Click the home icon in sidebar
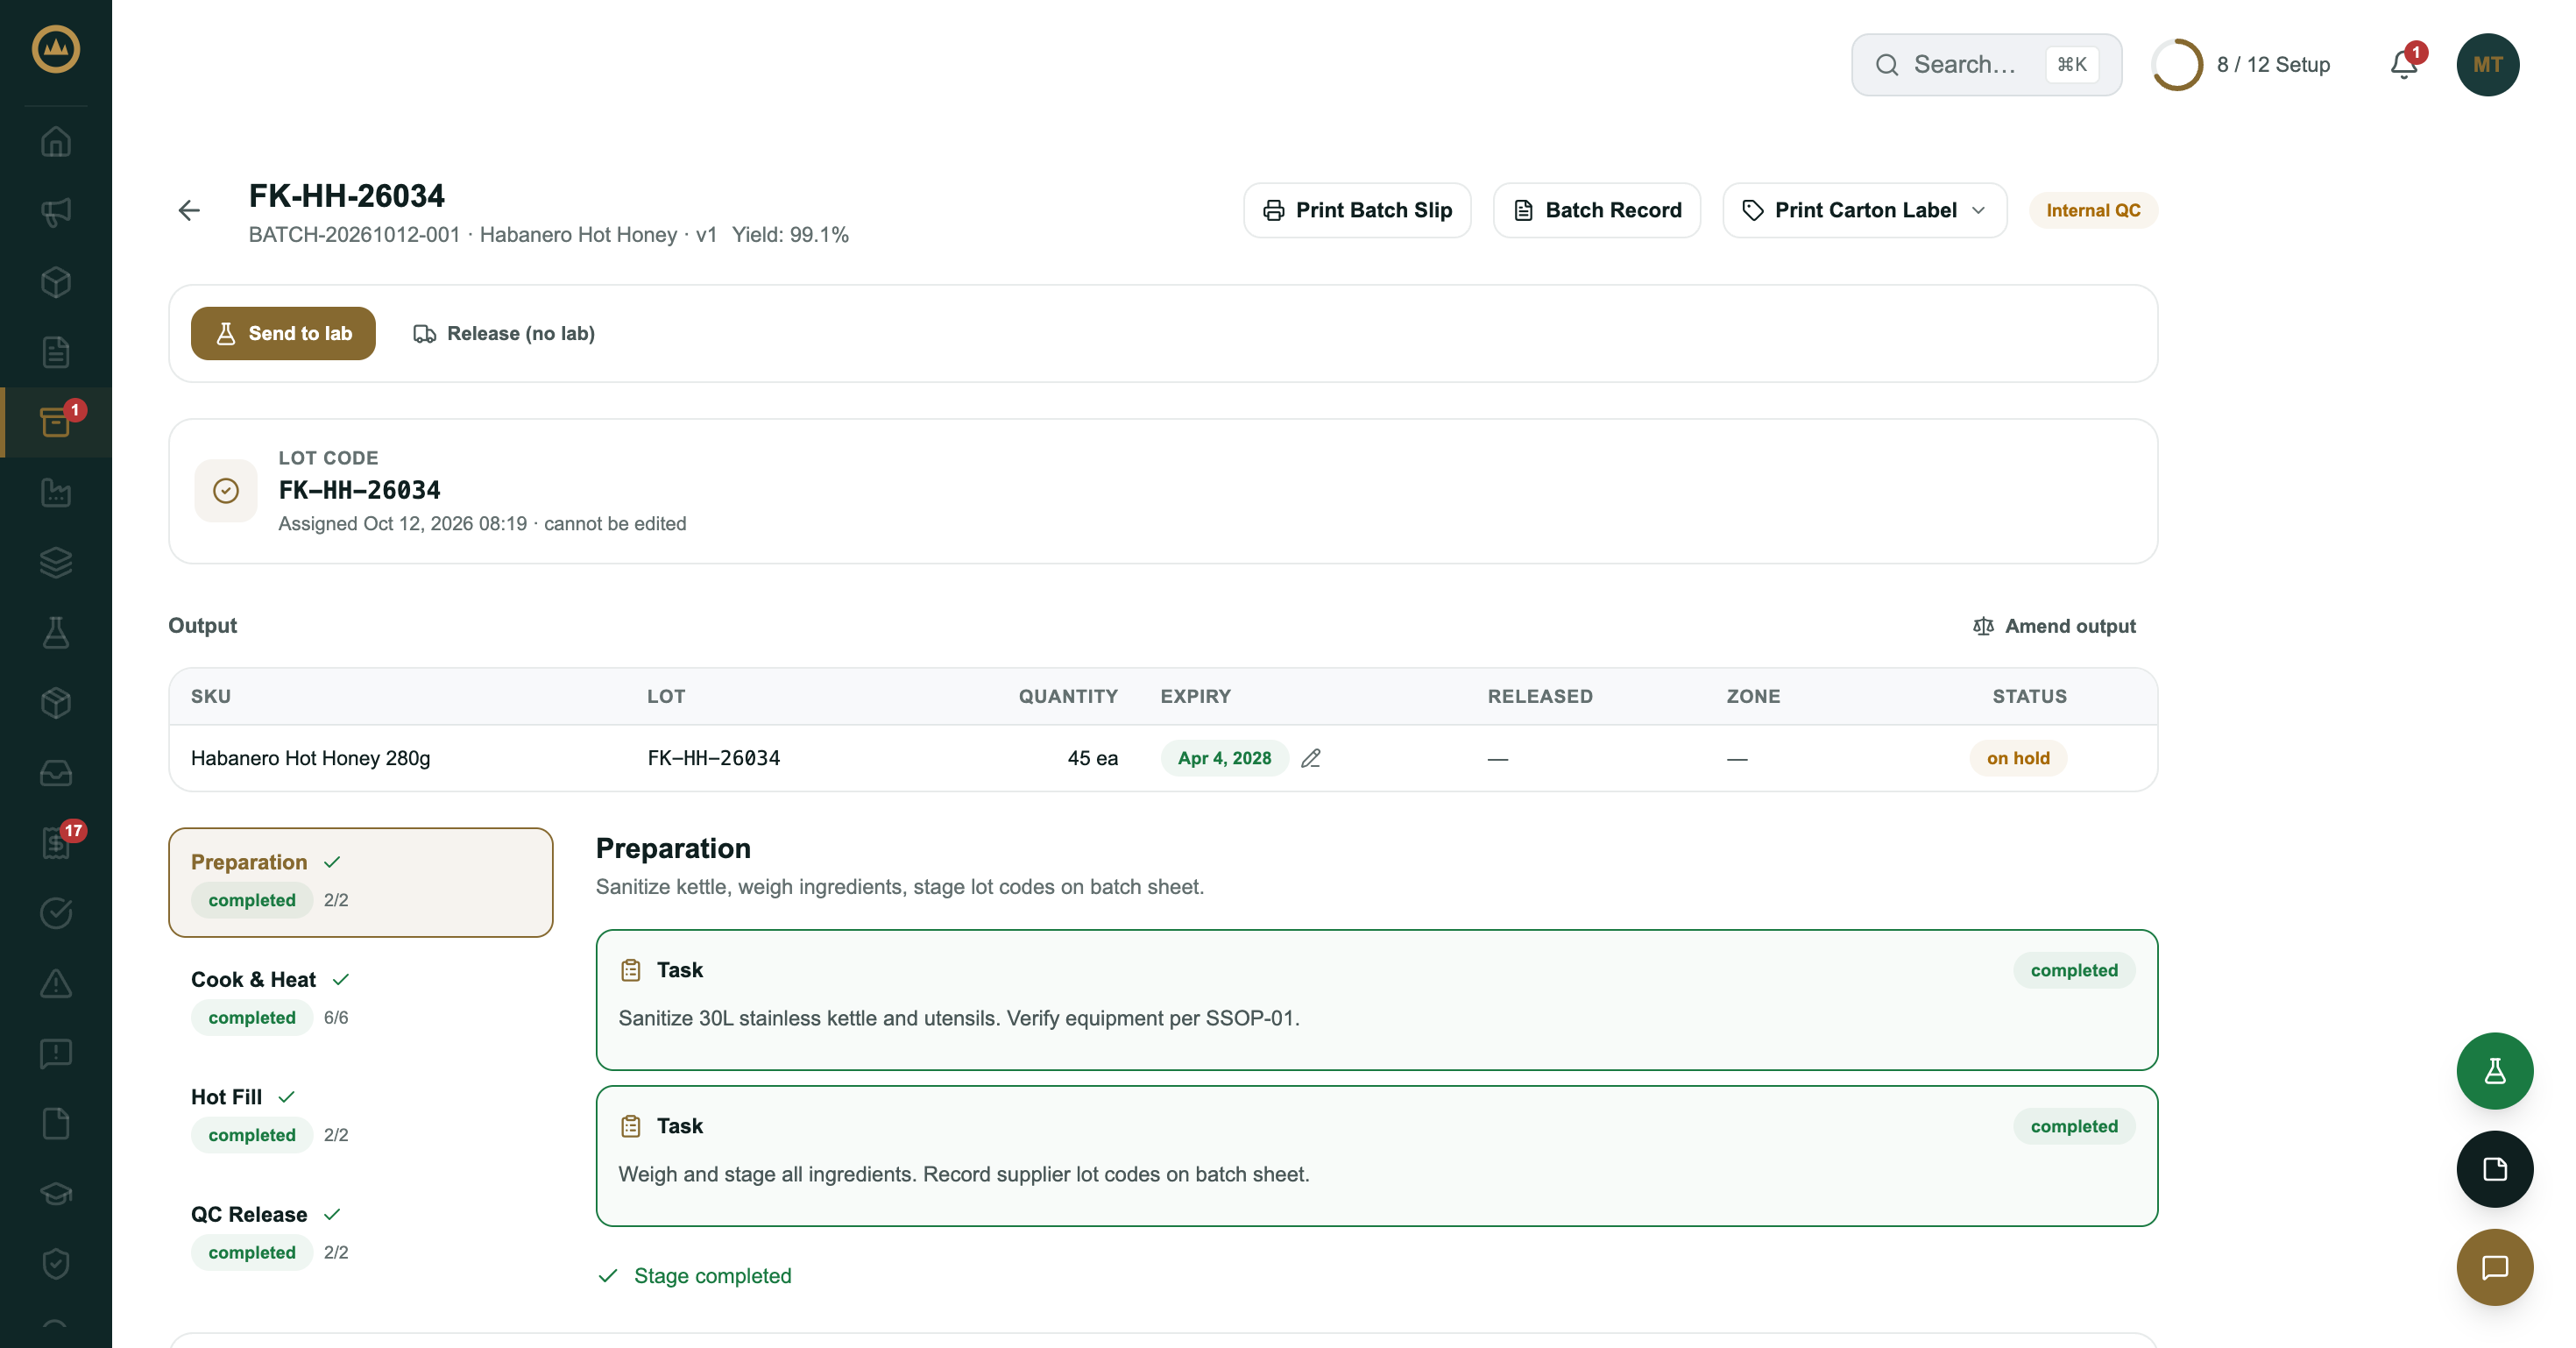Viewport: 2576px width, 1348px height. (56, 142)
